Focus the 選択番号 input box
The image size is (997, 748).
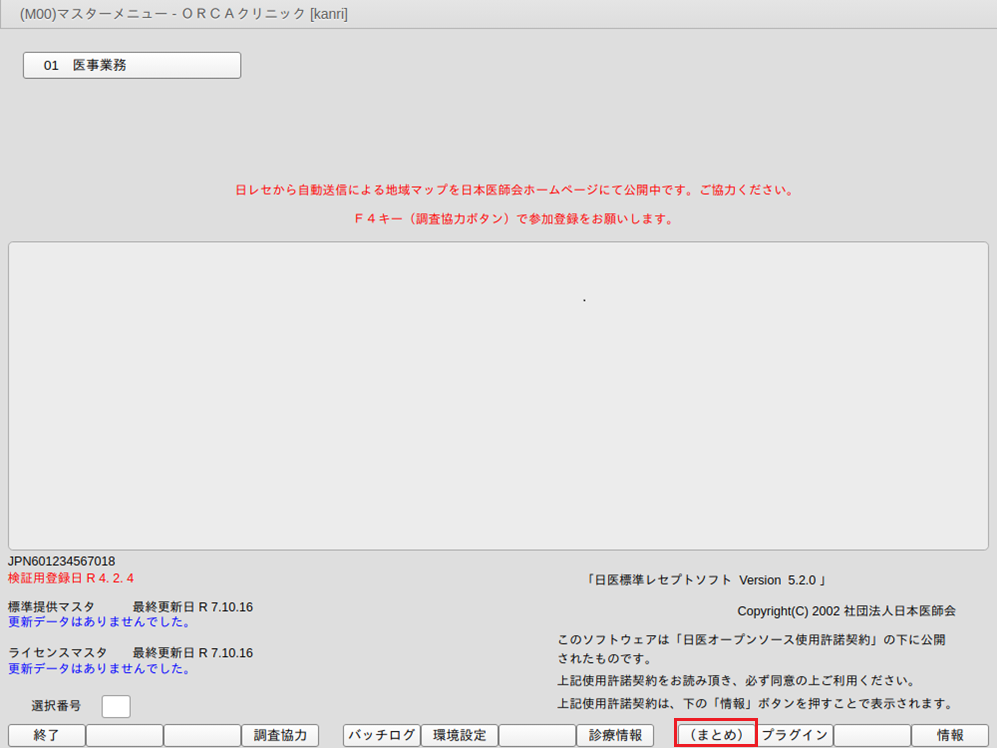tap(116, 706)
